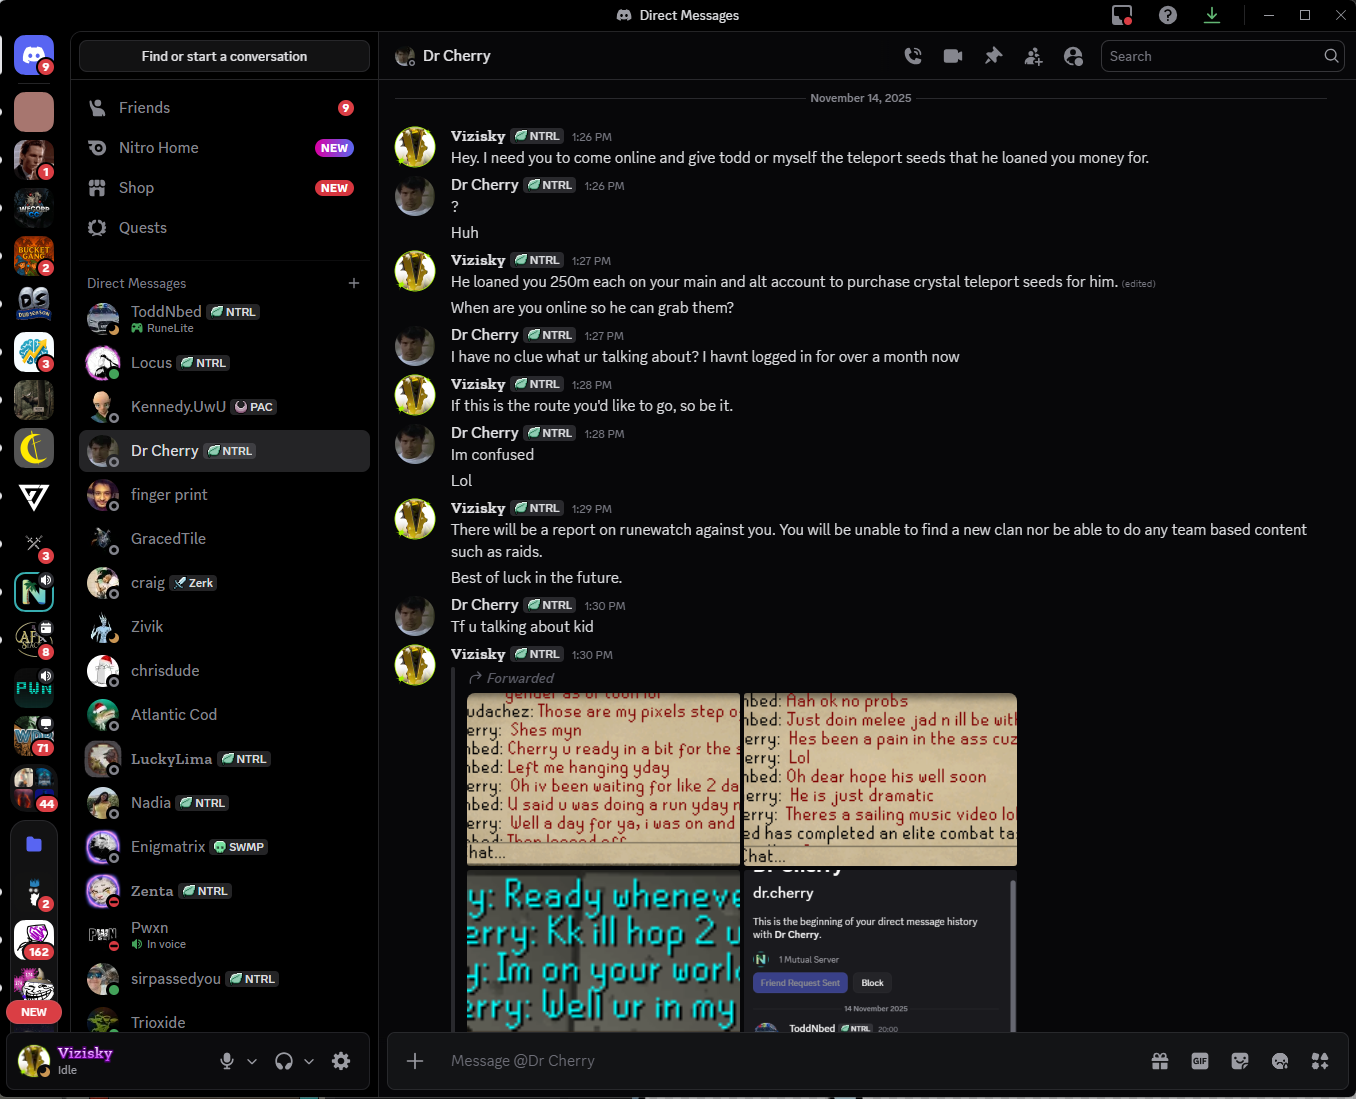Expand headphone output device options
Image resolution: width=1356 pixels, height=1099 pixels.
click(309, 1061)
